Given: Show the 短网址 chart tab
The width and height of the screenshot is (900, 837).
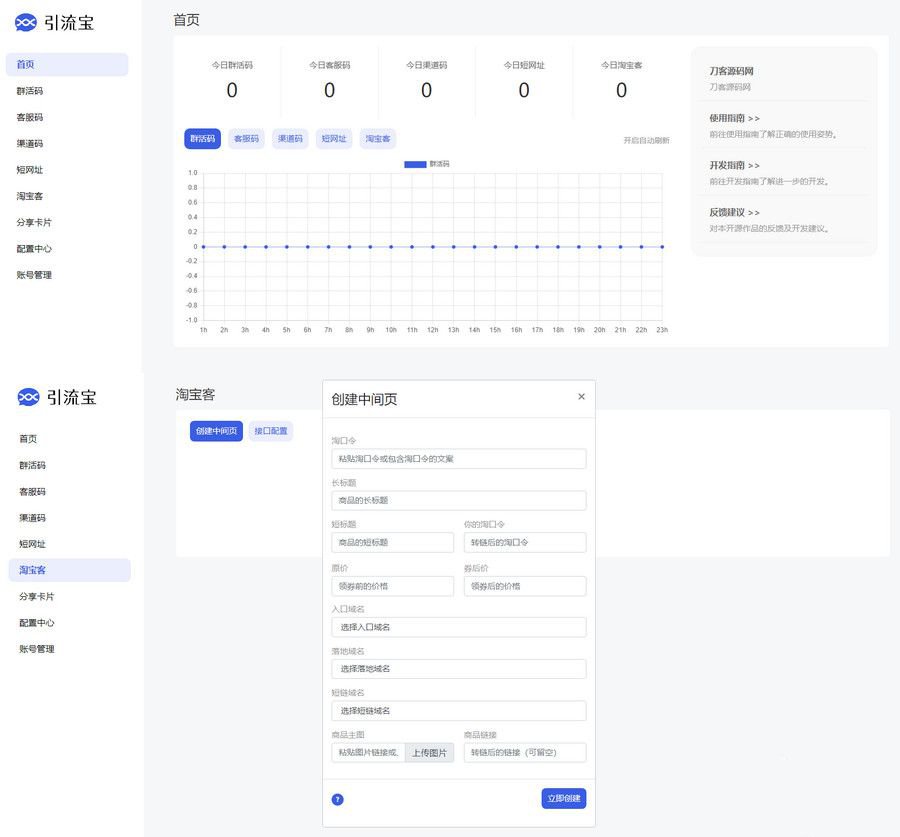Looking at the screenshot, I should [334, 139].
